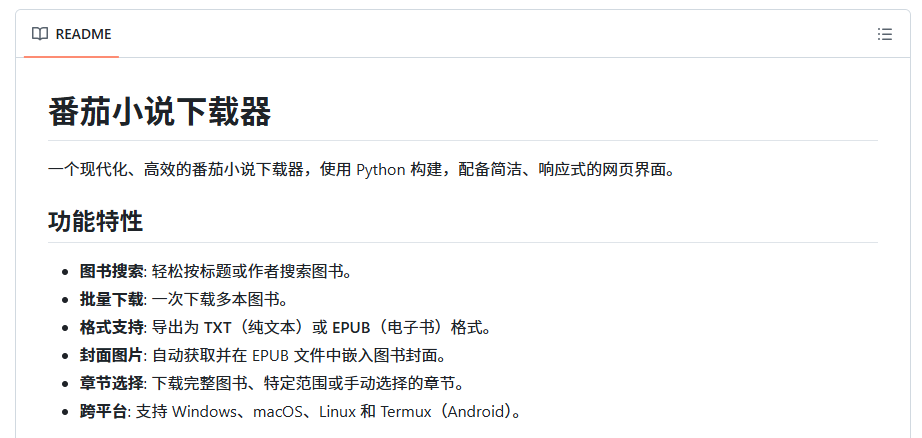Screen dimensions: 922x438
Task: Click the 图书搜索 bold label
Action: [112, 271]
